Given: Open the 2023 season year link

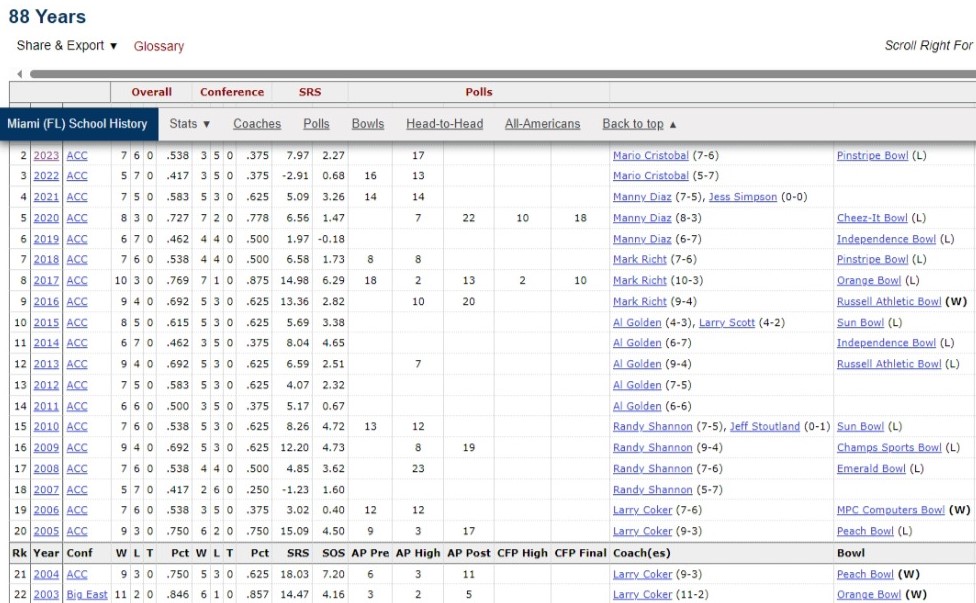Looking at the screenshot, I should (x=47, y=156).
